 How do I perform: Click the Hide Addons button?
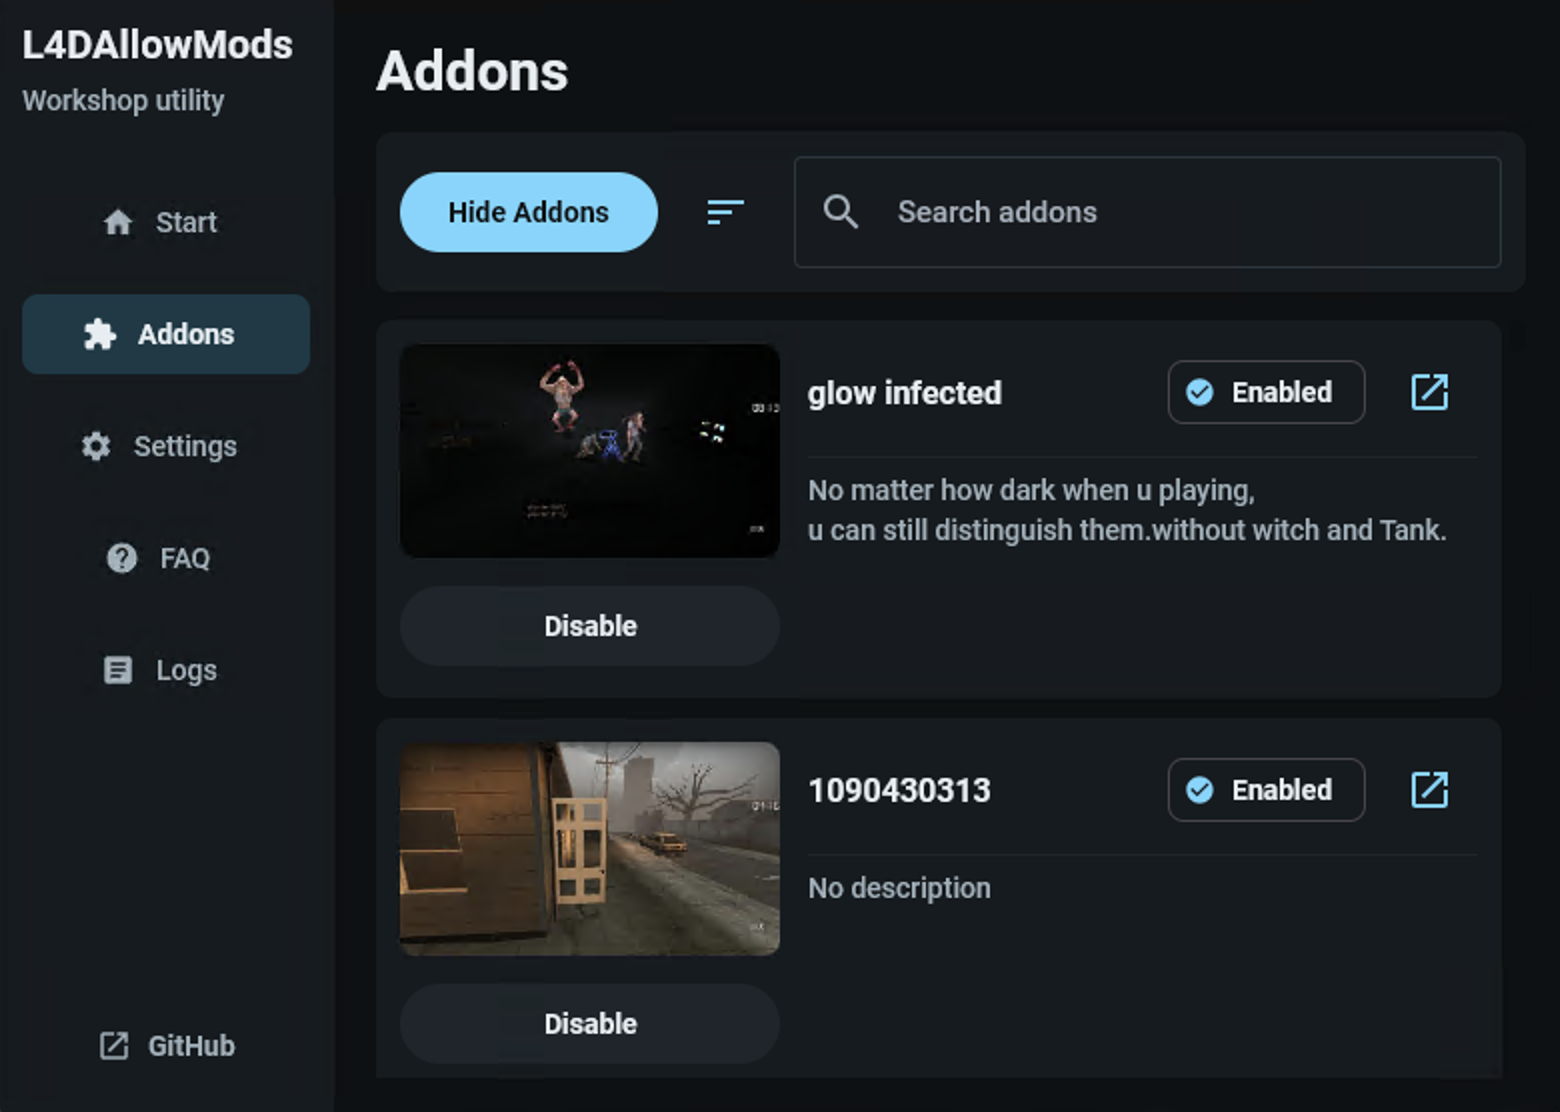coord(528,212)
